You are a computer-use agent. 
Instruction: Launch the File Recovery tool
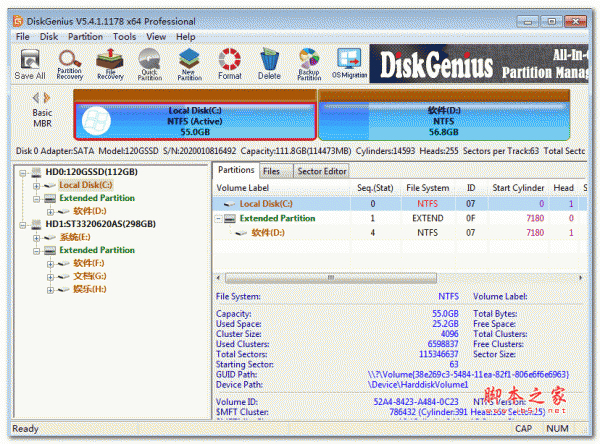click(110, 64)
